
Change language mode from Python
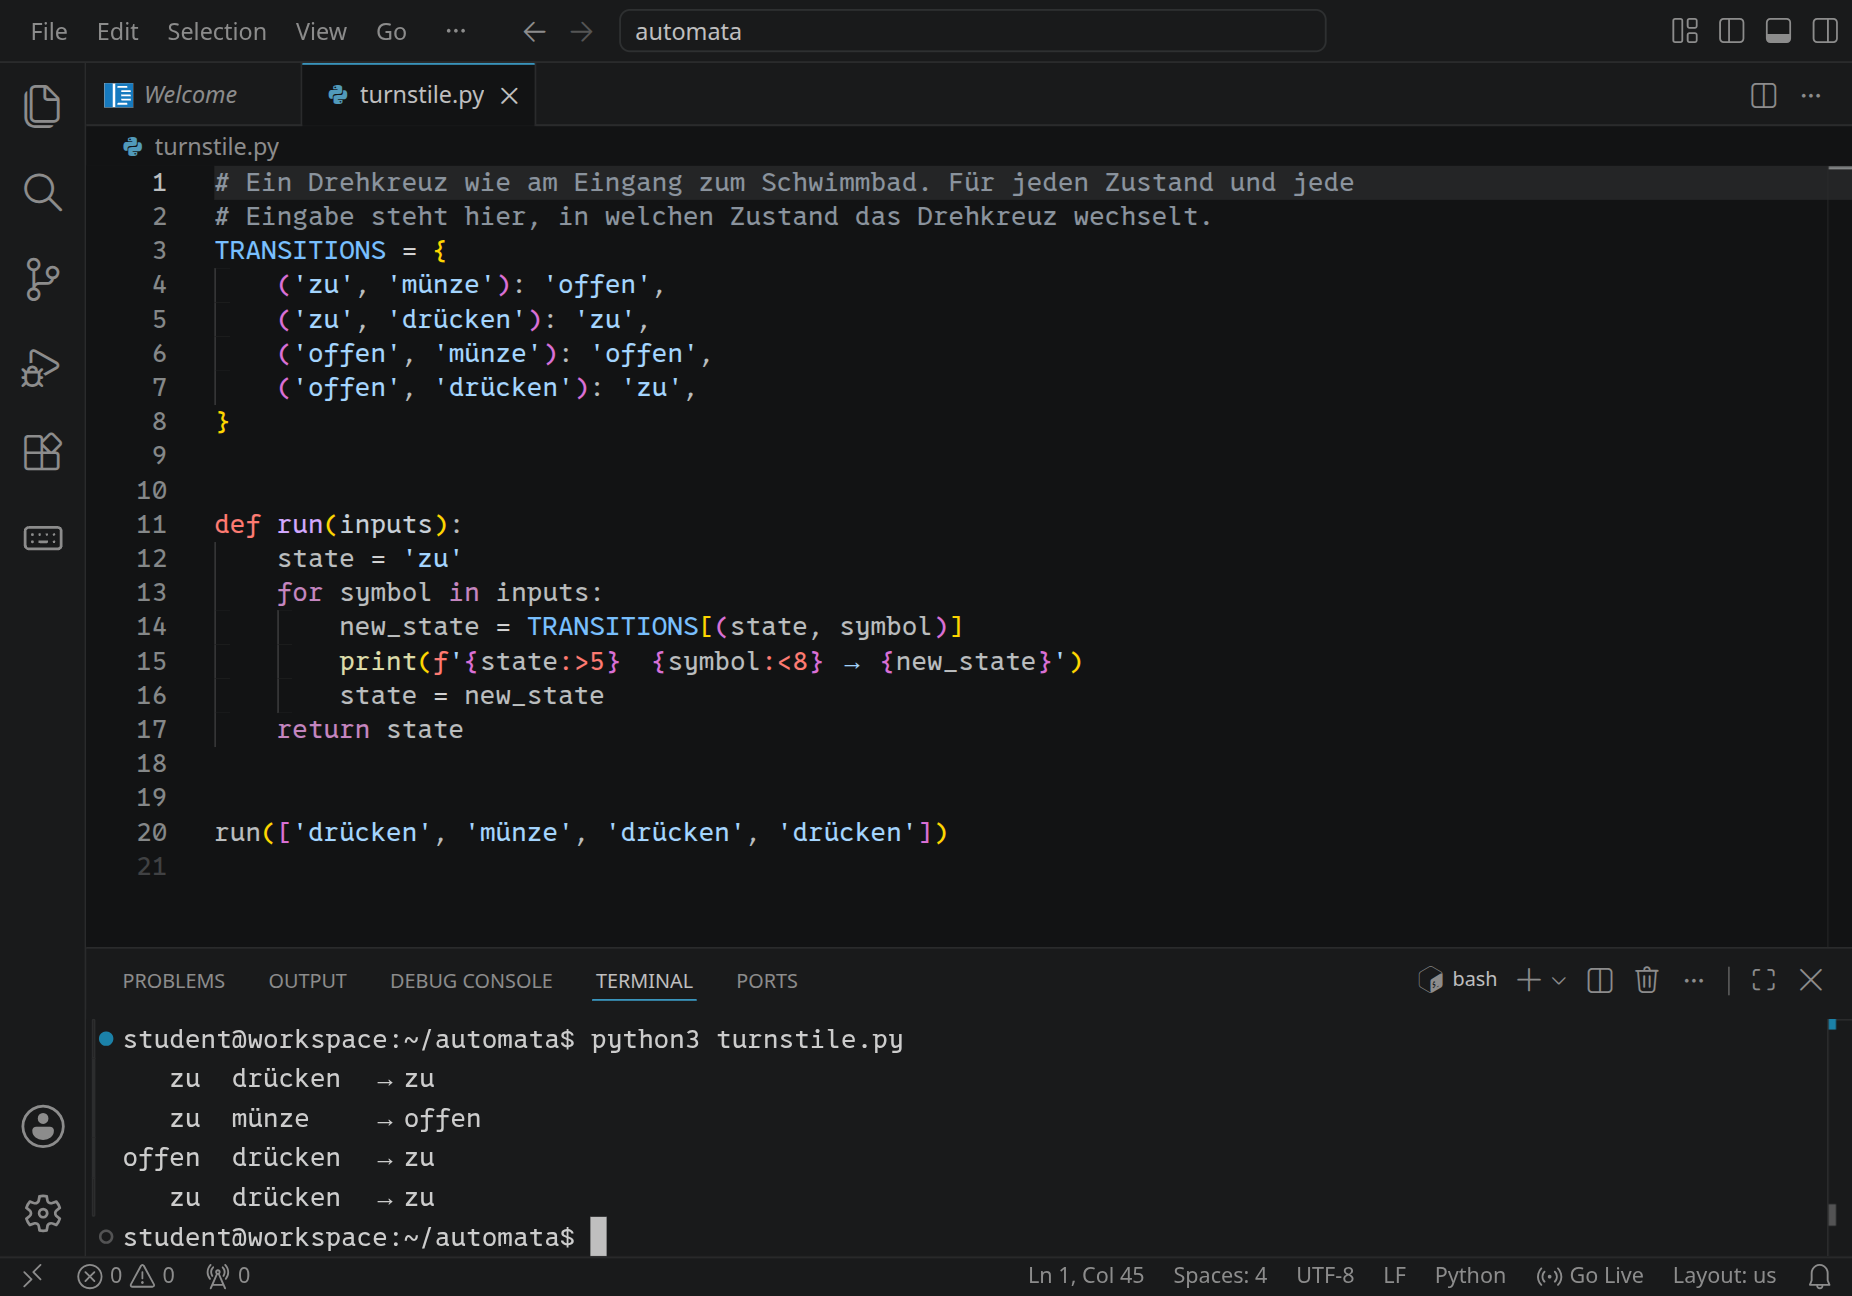[1470, 1276]
